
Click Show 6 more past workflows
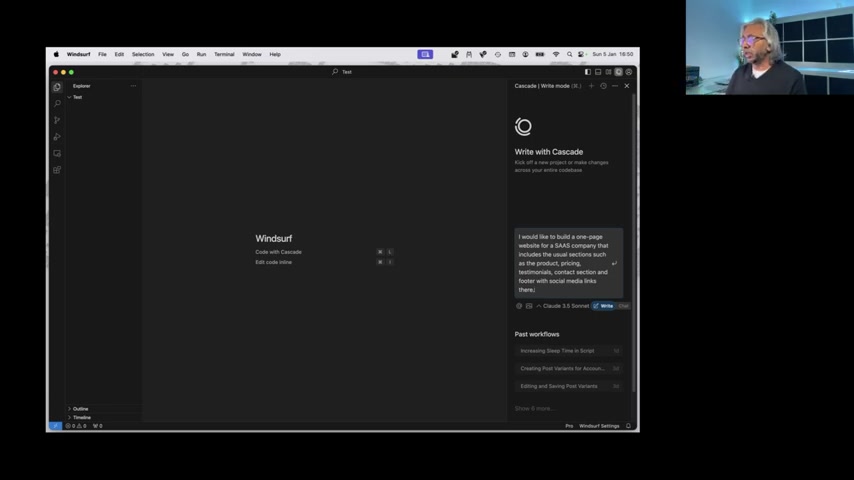[x=534, y=409]
